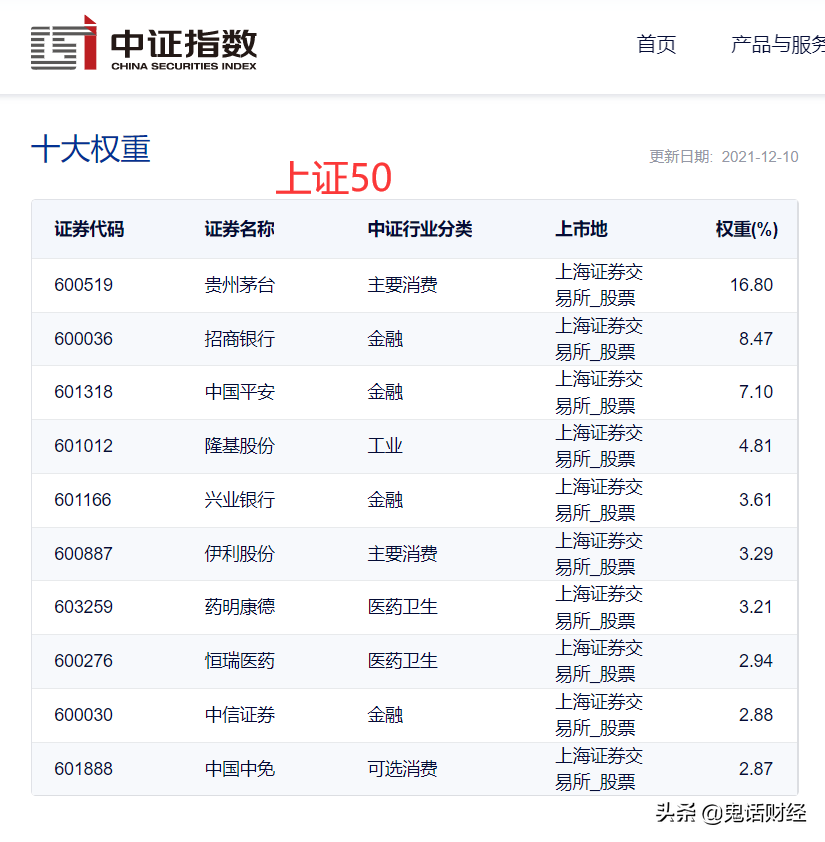Click the 十大权重 heading
825x842 pixels.
tap(90, 149)
